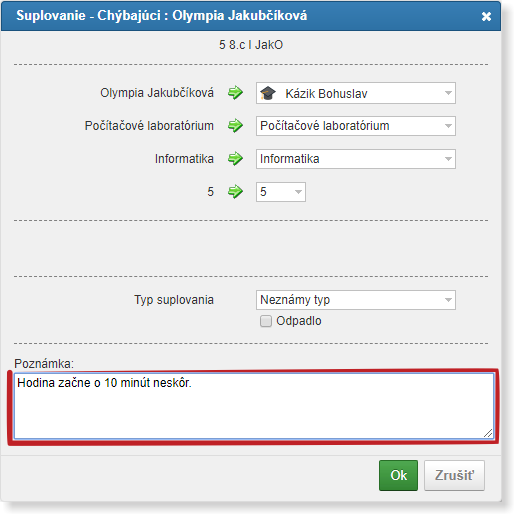Open the Informatika subject dropdown
Screen dimensions: 515x515
356,159
